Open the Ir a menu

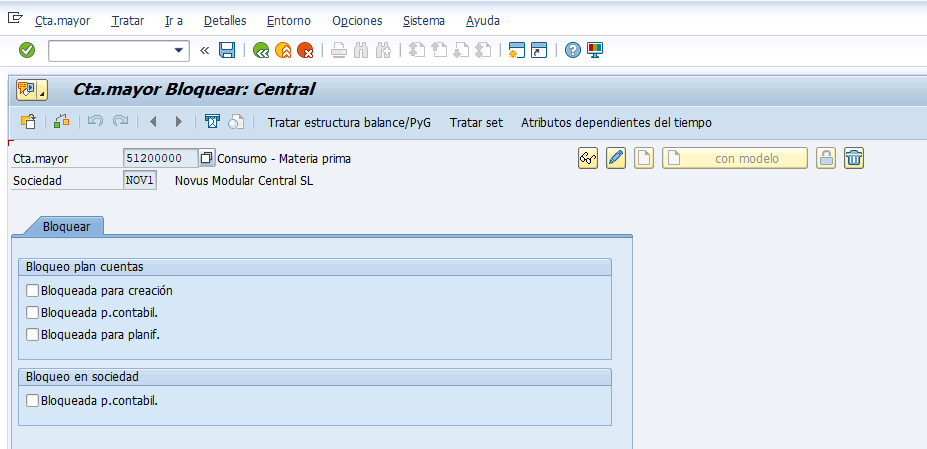pyautogui.click(x=174, y=21)
